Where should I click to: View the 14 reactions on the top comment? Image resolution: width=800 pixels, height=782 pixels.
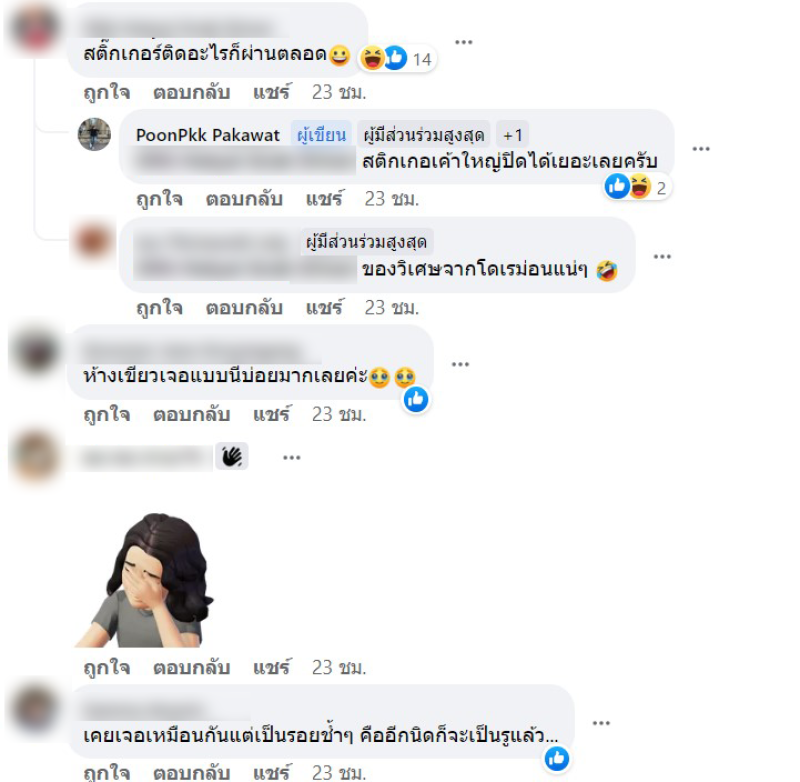[x=397, y=58]
